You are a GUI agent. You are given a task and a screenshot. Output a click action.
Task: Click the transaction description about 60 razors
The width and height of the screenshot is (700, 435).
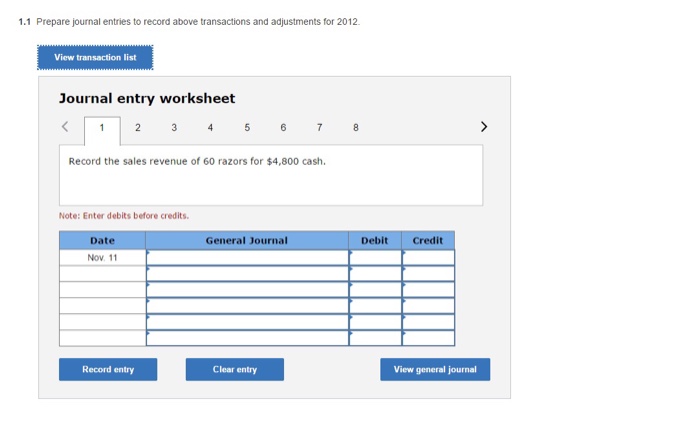tap(197, 161)
